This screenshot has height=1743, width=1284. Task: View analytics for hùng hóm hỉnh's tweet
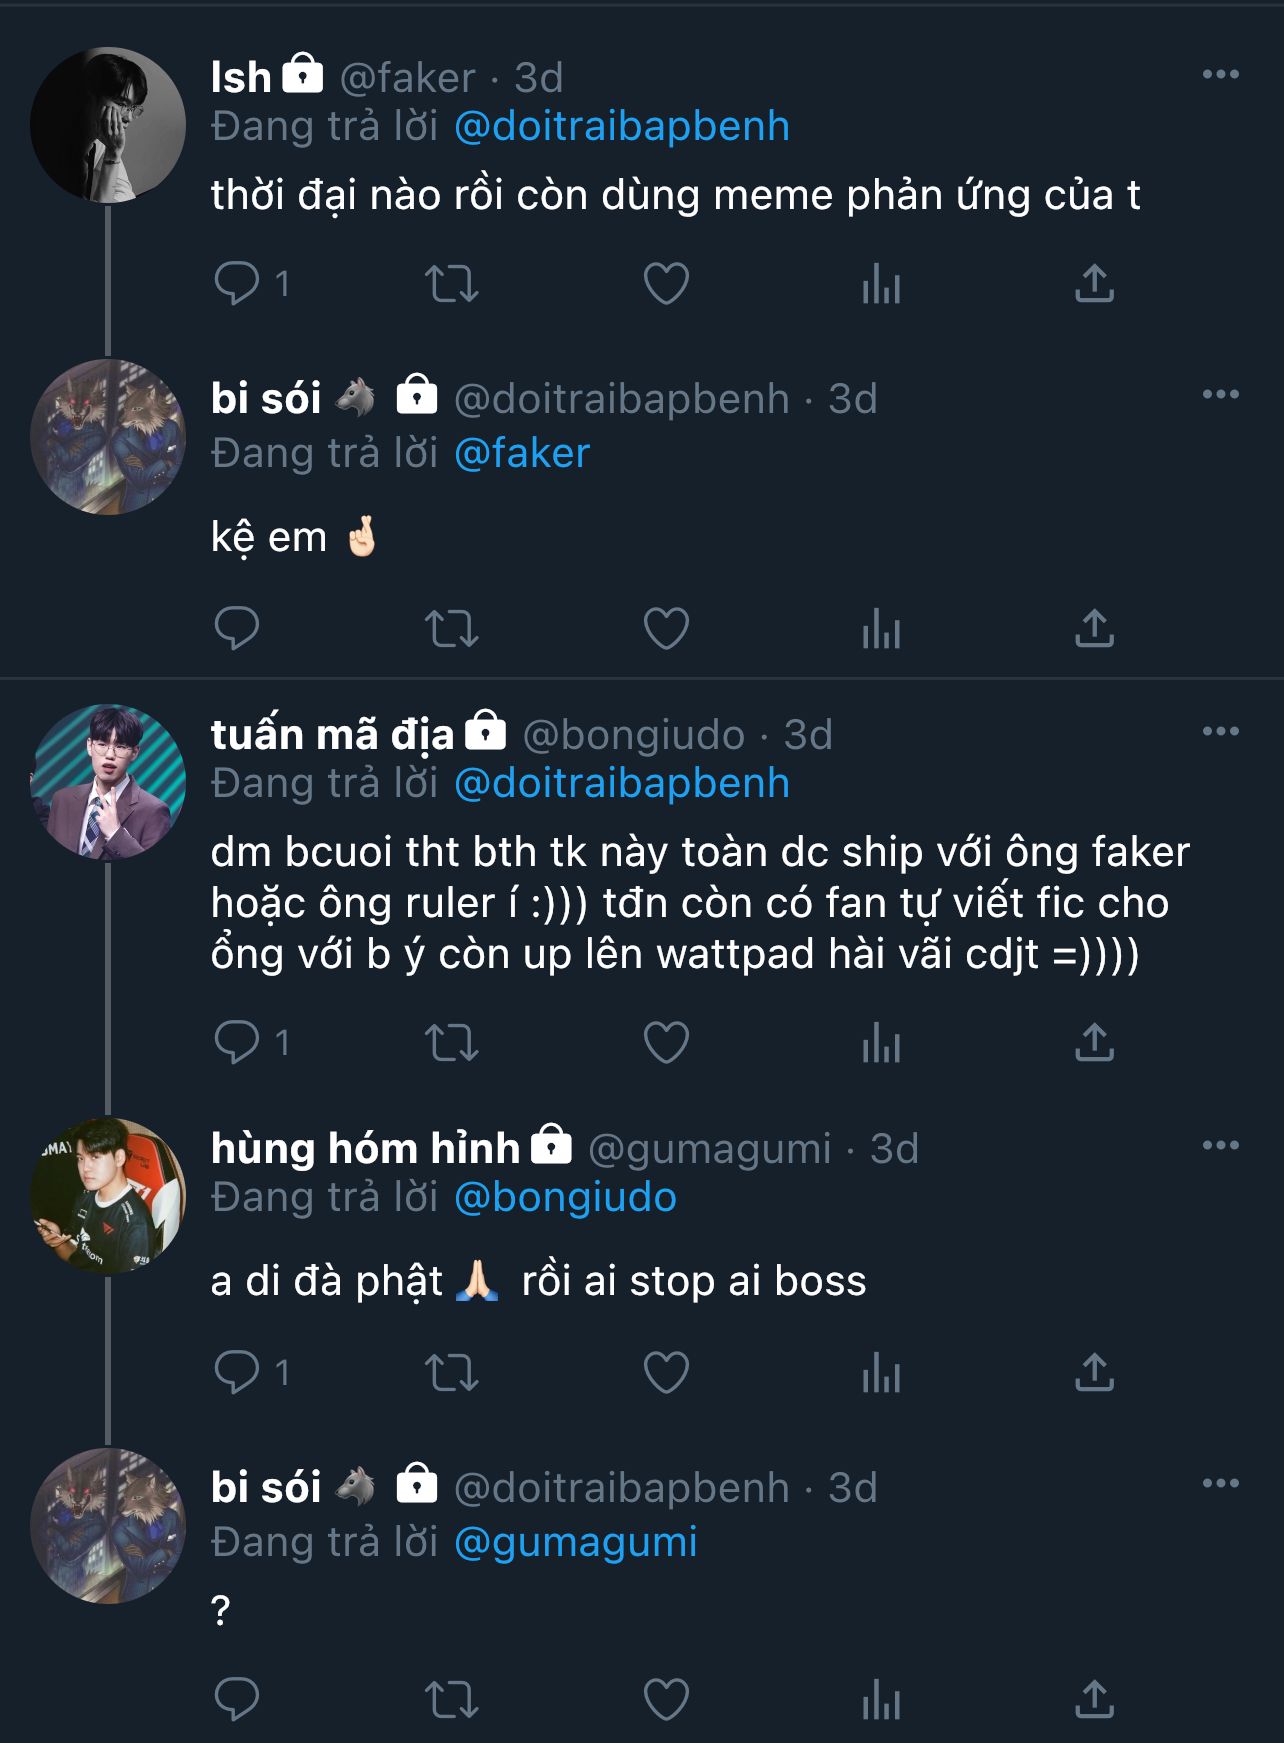tap(881, 1372)
